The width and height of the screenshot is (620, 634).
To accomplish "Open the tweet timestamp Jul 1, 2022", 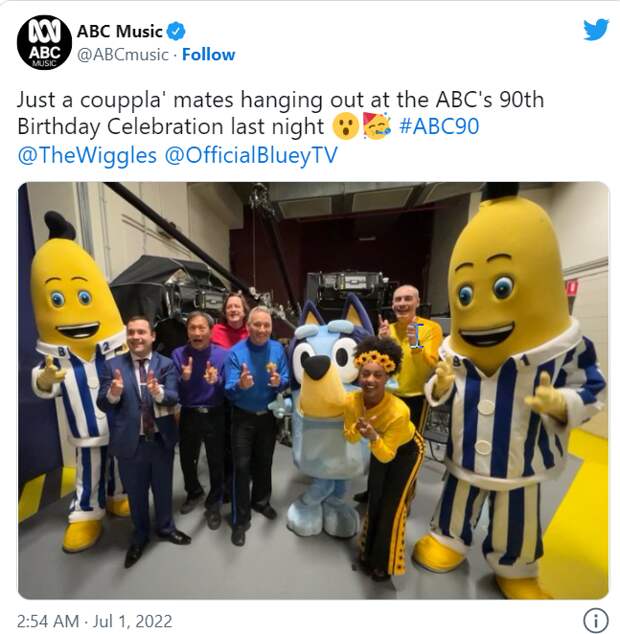I will tap(95, 621).
